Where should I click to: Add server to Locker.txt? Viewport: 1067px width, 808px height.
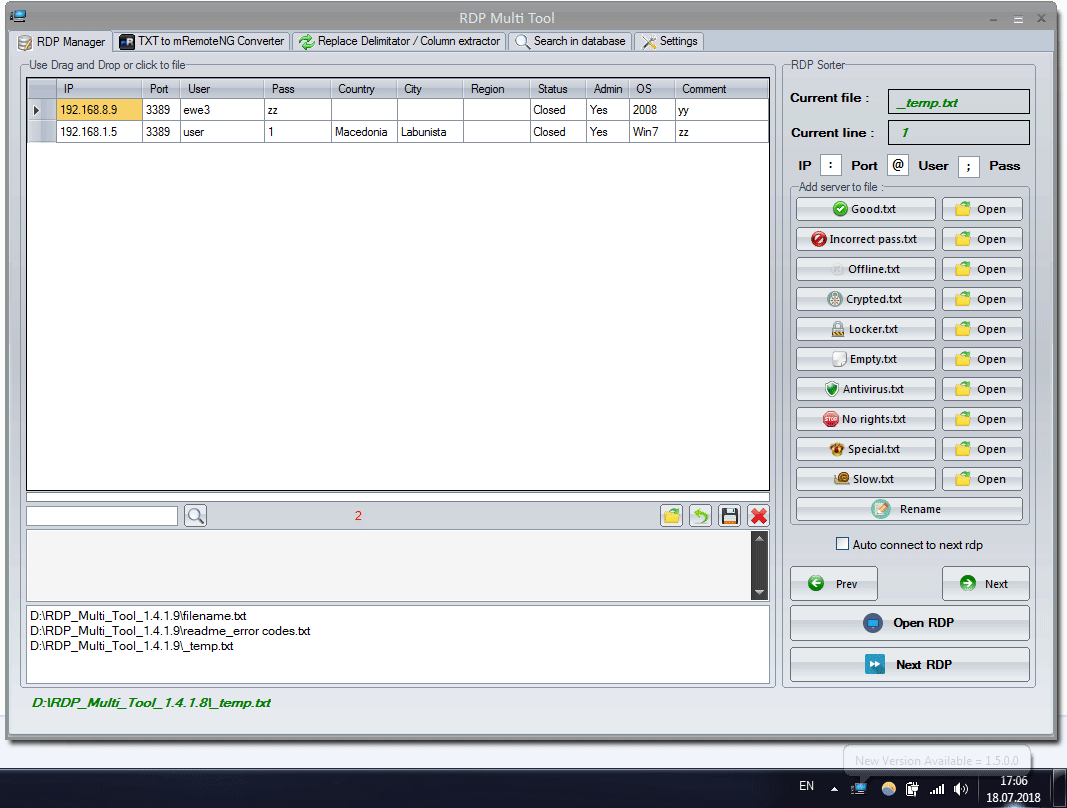click(866, 329)
